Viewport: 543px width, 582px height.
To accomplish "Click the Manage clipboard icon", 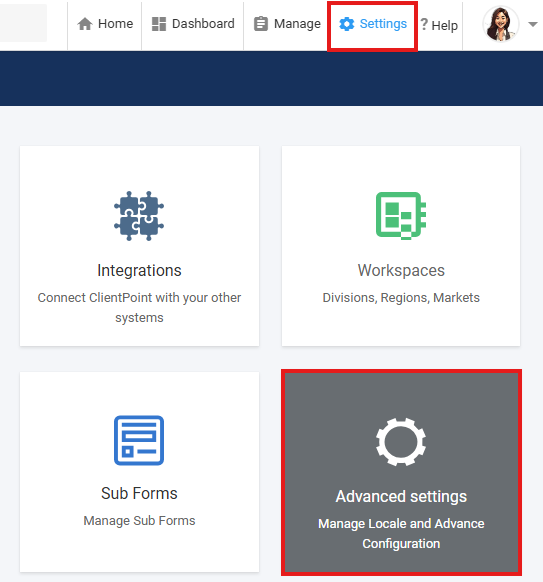I will click(261, 24).
